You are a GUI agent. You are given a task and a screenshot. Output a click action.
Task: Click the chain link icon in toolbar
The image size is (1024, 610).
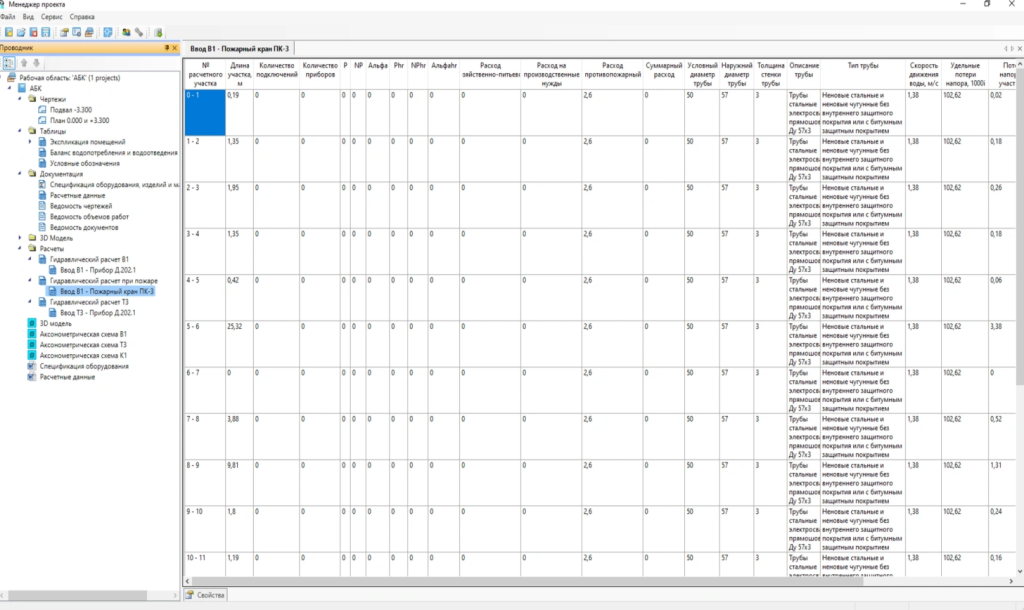point(139,33)
